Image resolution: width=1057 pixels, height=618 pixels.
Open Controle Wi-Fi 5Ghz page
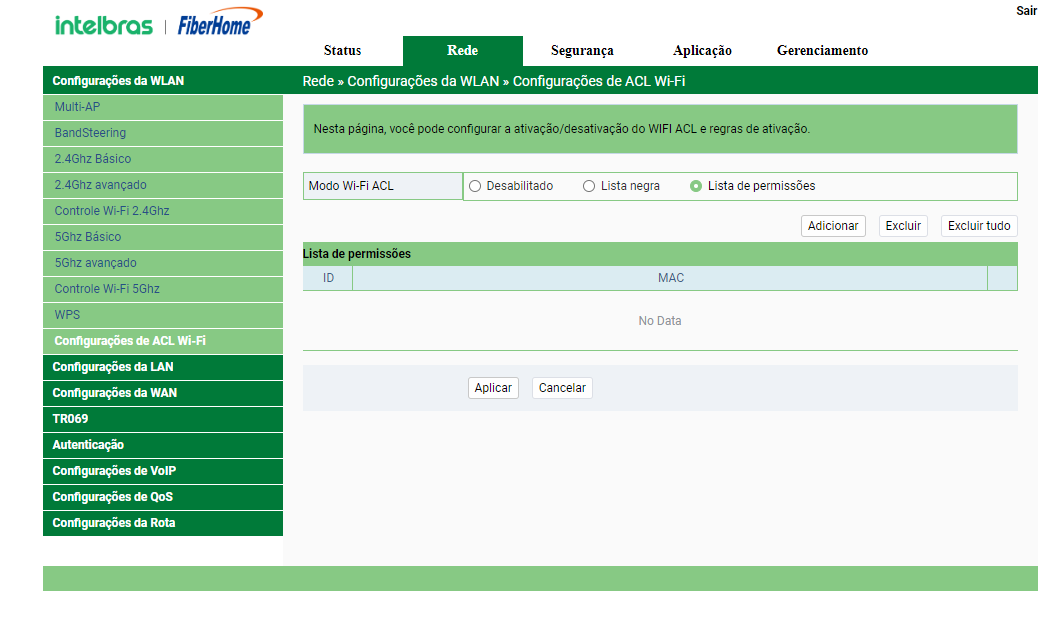[x=163, y=289]
